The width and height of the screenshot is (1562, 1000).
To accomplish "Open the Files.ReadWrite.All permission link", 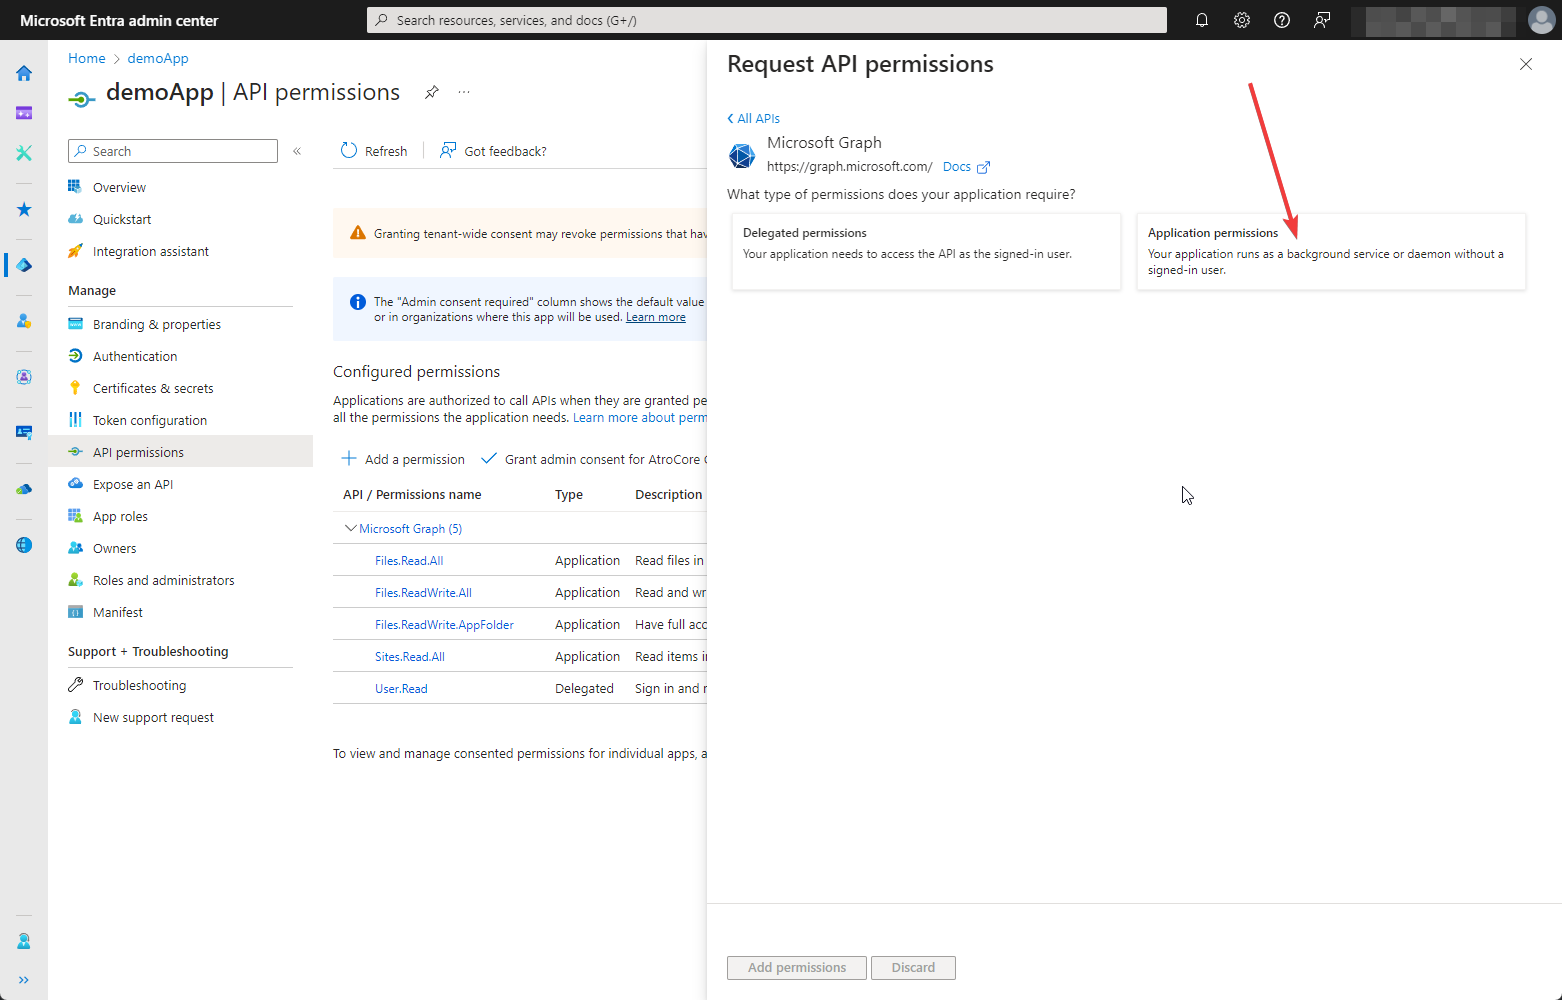I will (x=423, y=593).
